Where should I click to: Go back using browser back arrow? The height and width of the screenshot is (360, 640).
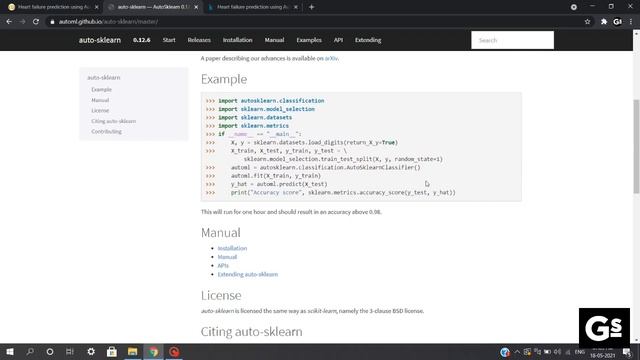pos(9,22)
